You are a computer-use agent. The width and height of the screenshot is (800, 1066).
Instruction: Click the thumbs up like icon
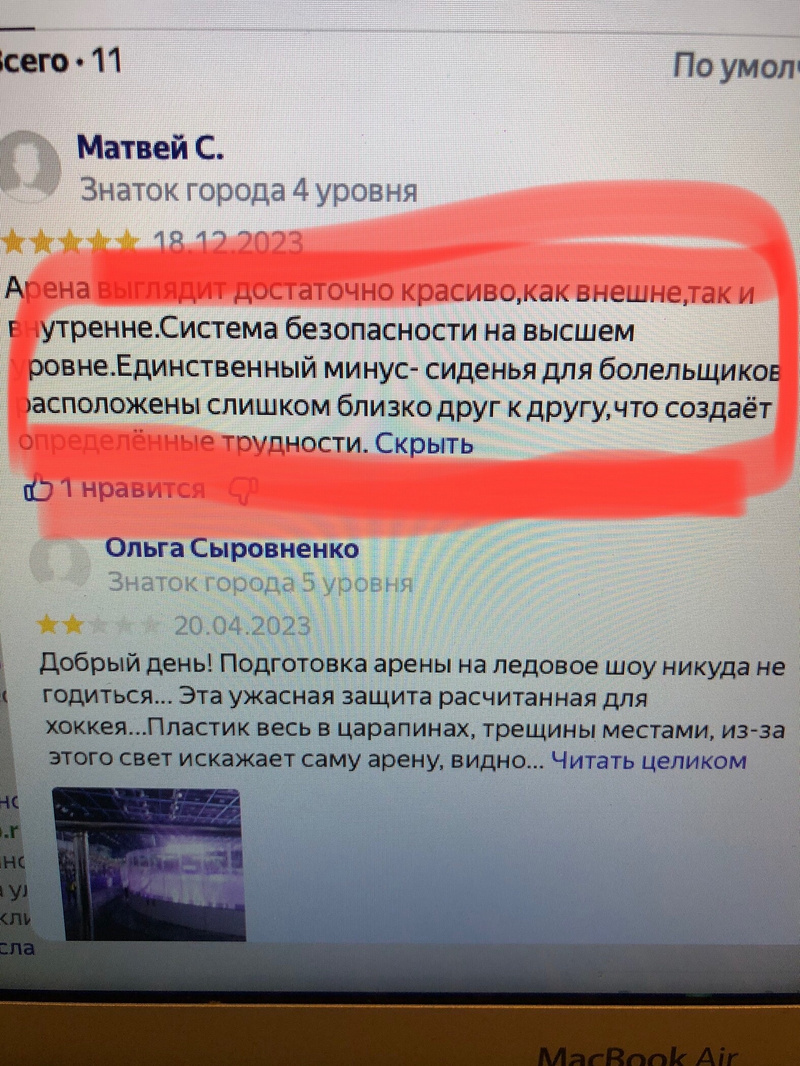38,488
